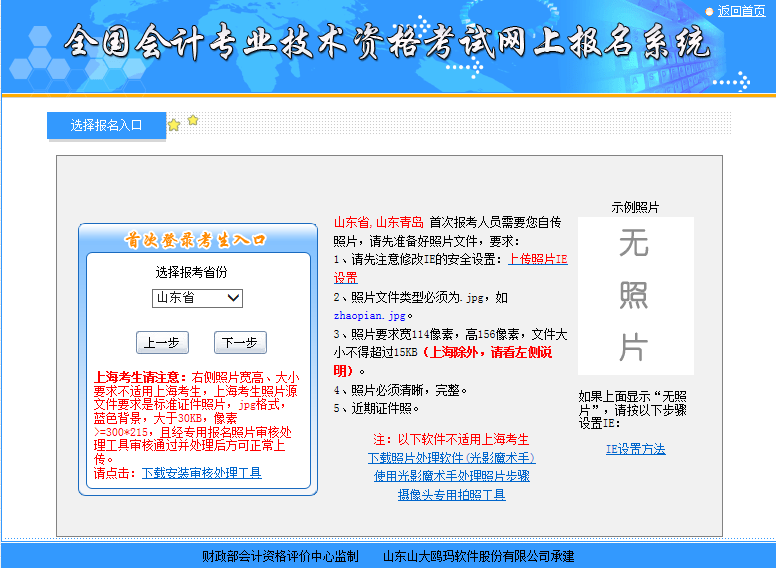The image size is (776, 568).
Task: Click the larger yellow star icon
Action: [174, 125]
